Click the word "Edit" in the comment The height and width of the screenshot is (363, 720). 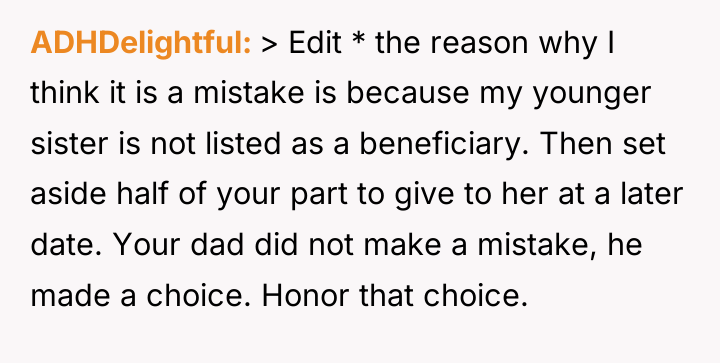coord(315,43)
